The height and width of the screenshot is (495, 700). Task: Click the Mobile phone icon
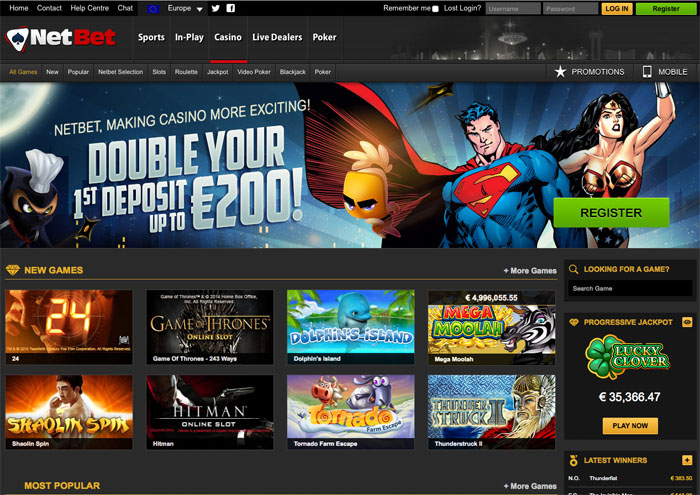(x=647, y=71)
